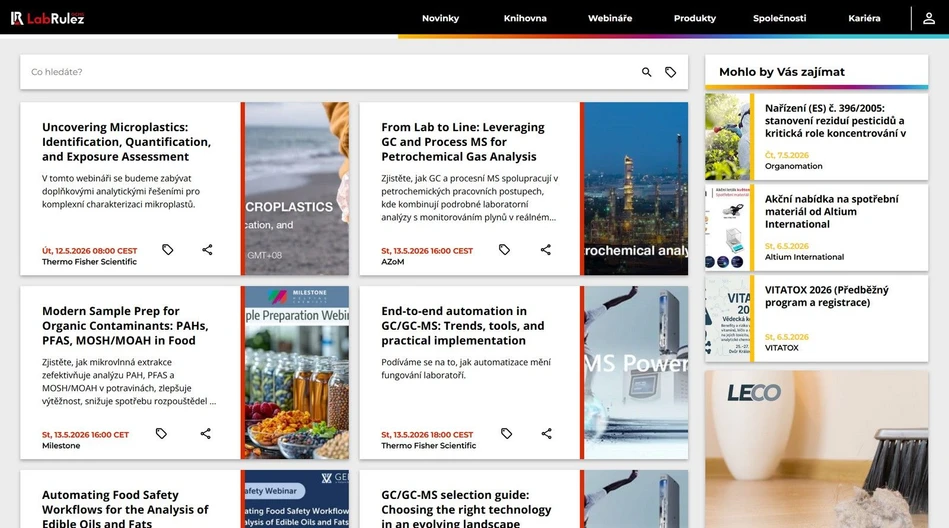949x528 pixels.
Task: Click the tag filter icon in search bar
Action: (x=671, y=72)
